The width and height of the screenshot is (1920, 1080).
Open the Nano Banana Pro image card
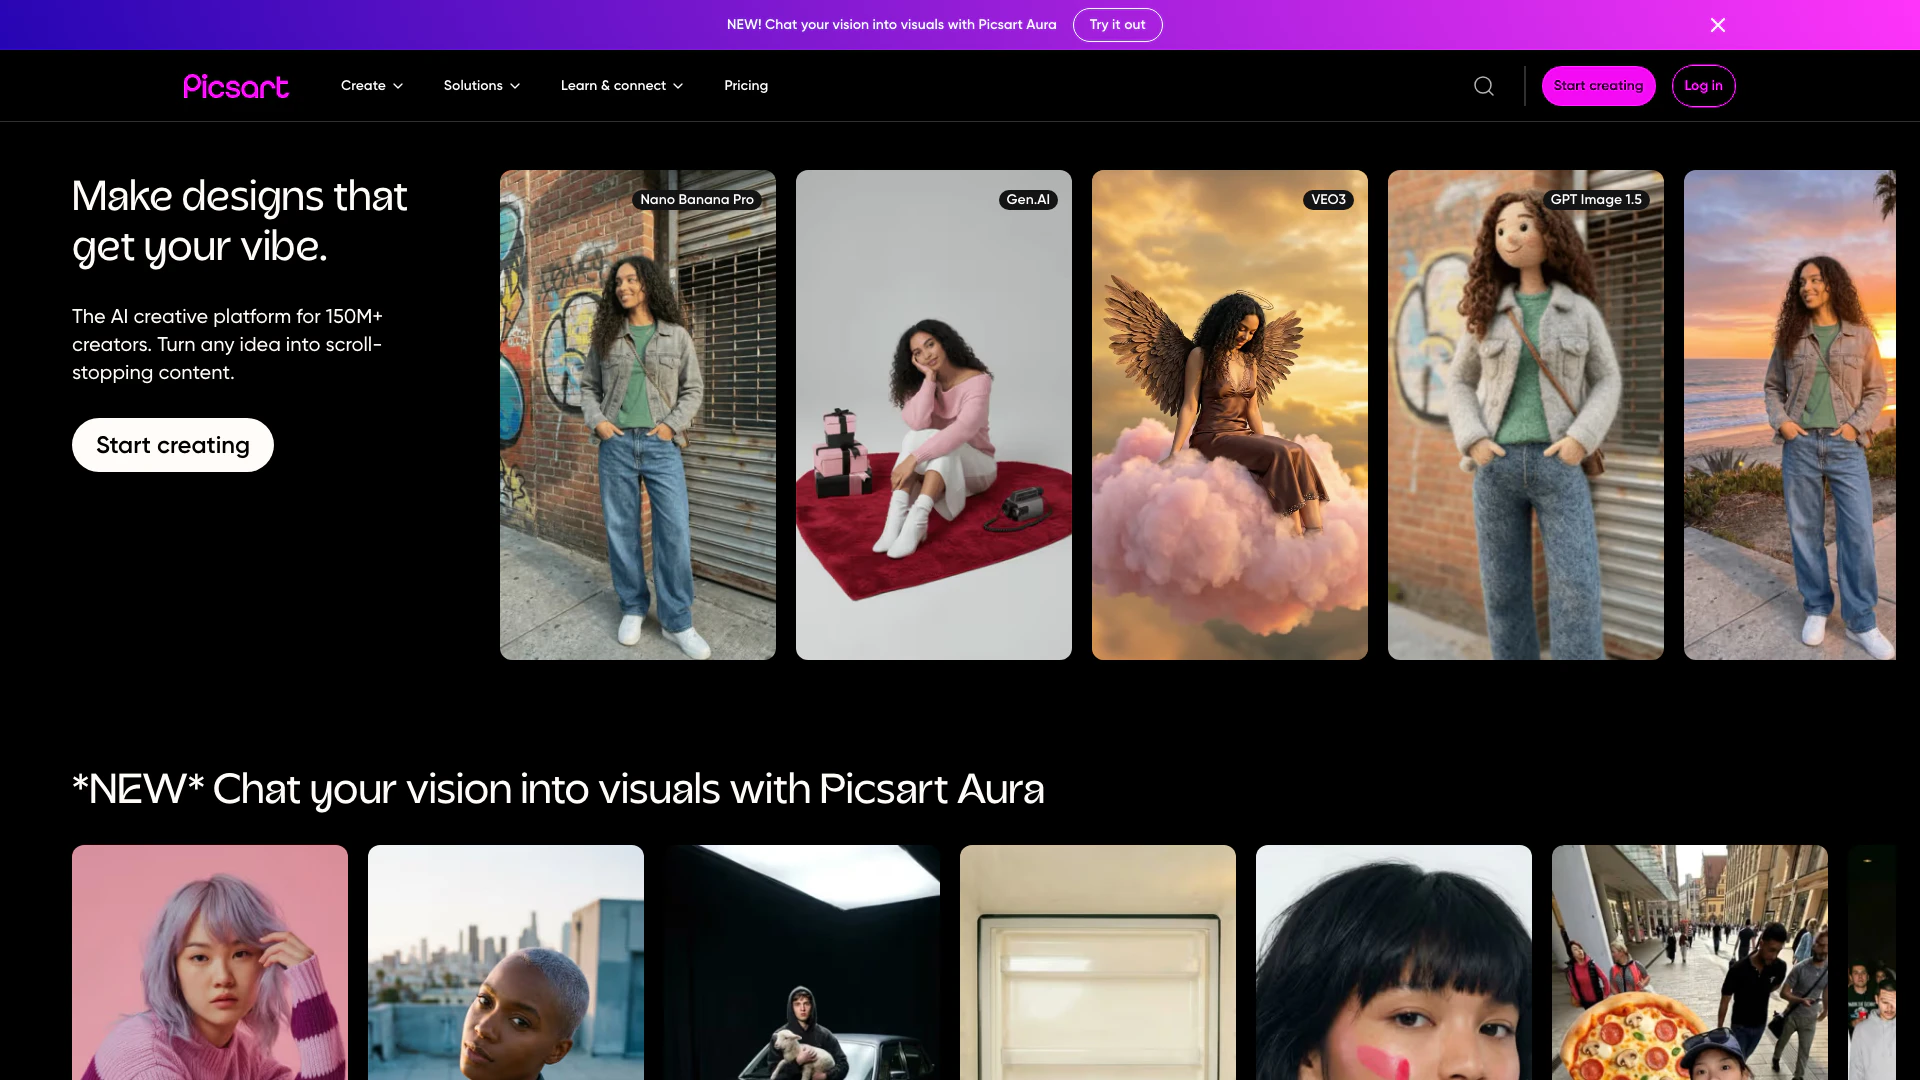(638, 415)
